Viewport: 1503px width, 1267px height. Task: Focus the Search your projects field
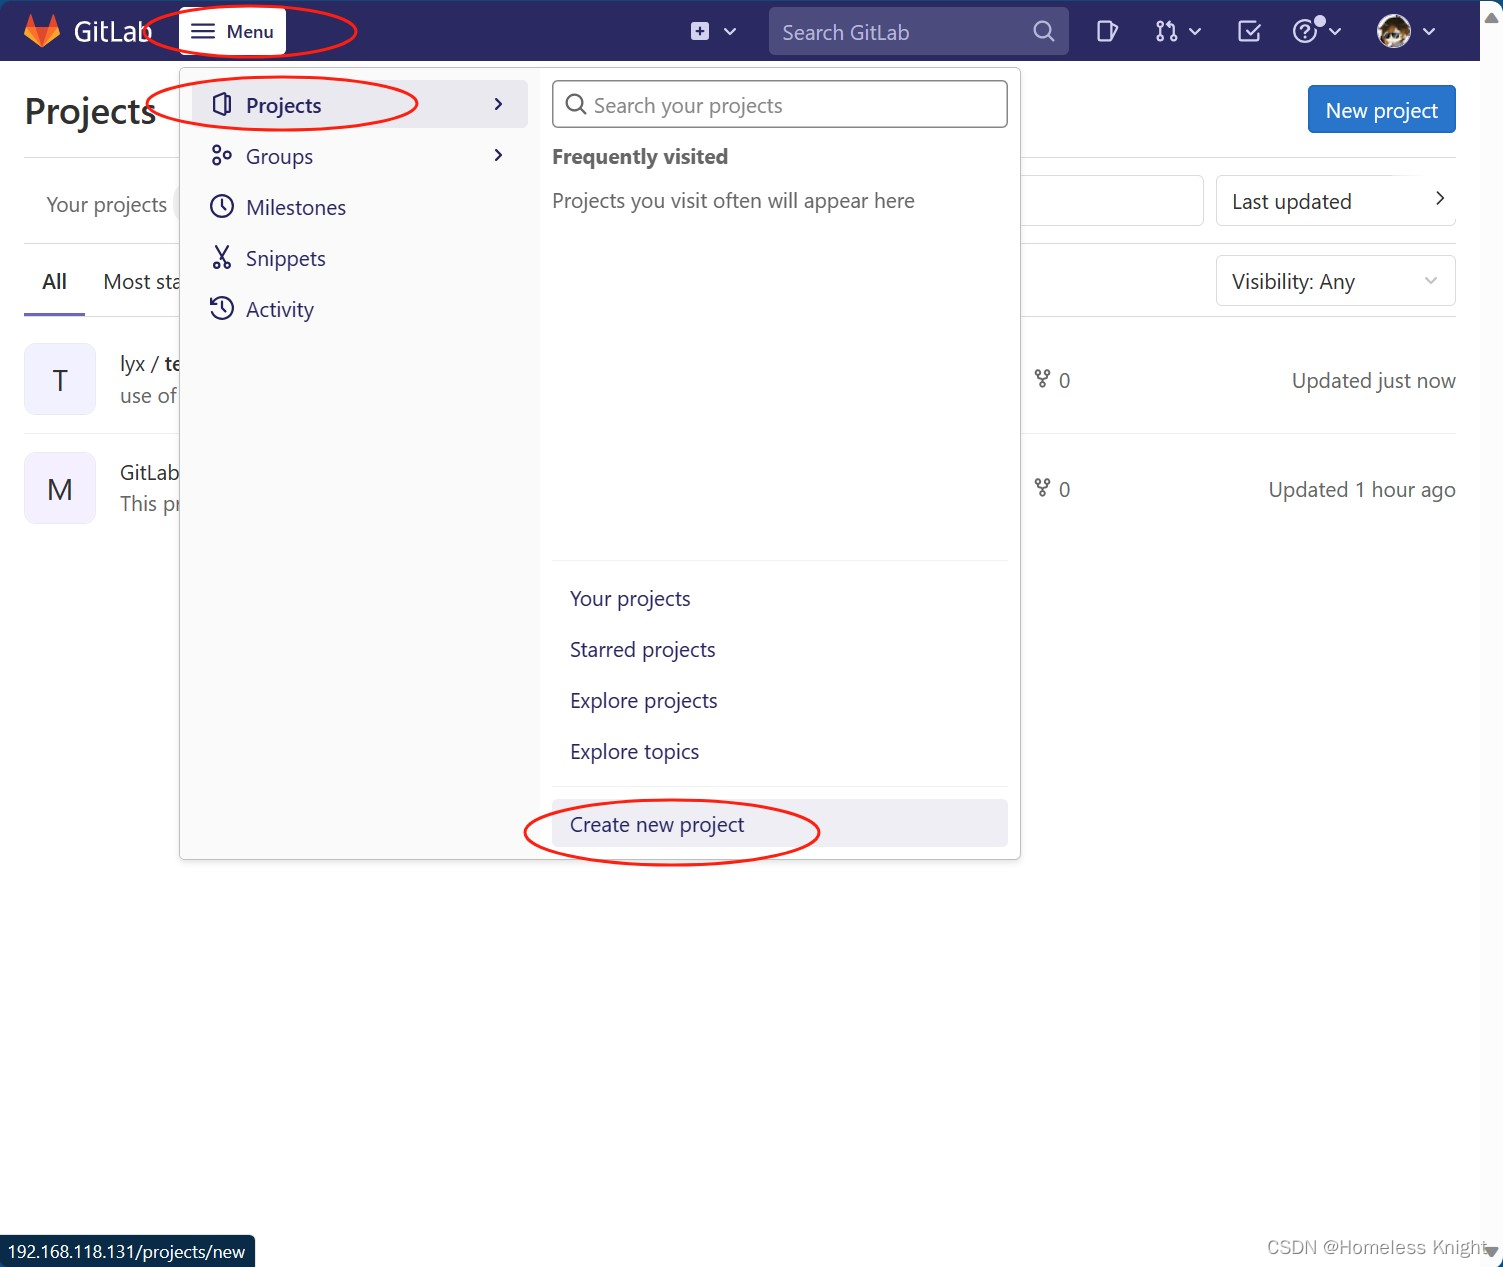click(x=780, y=104)
